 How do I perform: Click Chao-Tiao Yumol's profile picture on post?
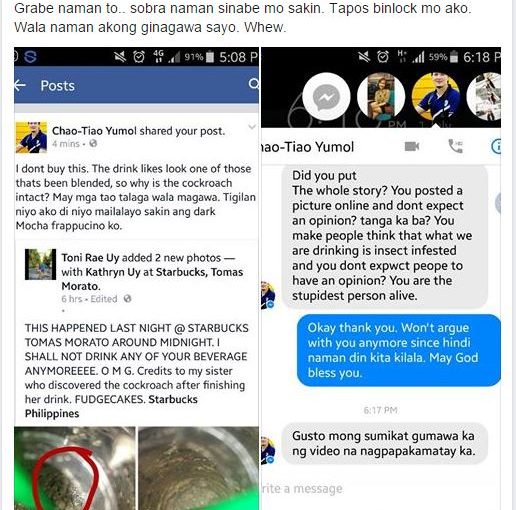[32, 137]
